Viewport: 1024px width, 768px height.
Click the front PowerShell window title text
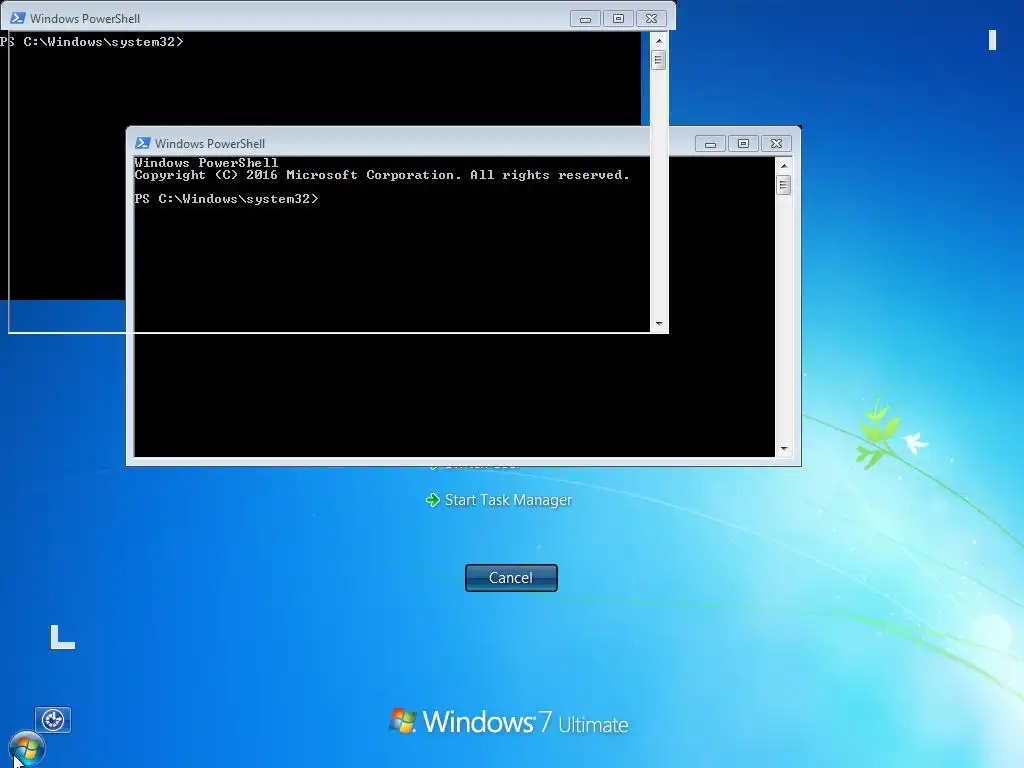(x=210, y=144)
